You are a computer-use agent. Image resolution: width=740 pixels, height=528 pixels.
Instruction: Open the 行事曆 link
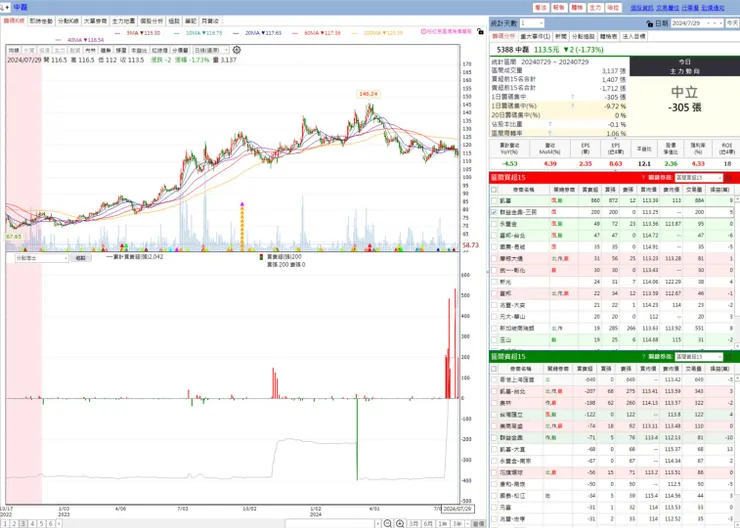tap(690, 8)
